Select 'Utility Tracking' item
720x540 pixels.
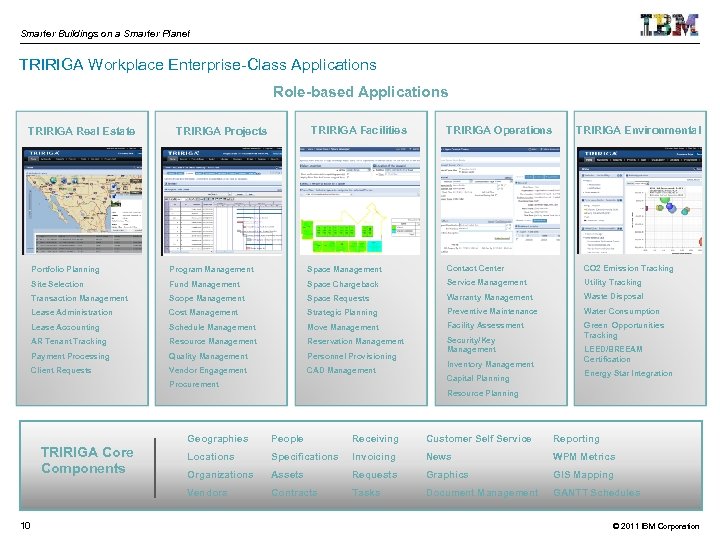tap(613, 282)
